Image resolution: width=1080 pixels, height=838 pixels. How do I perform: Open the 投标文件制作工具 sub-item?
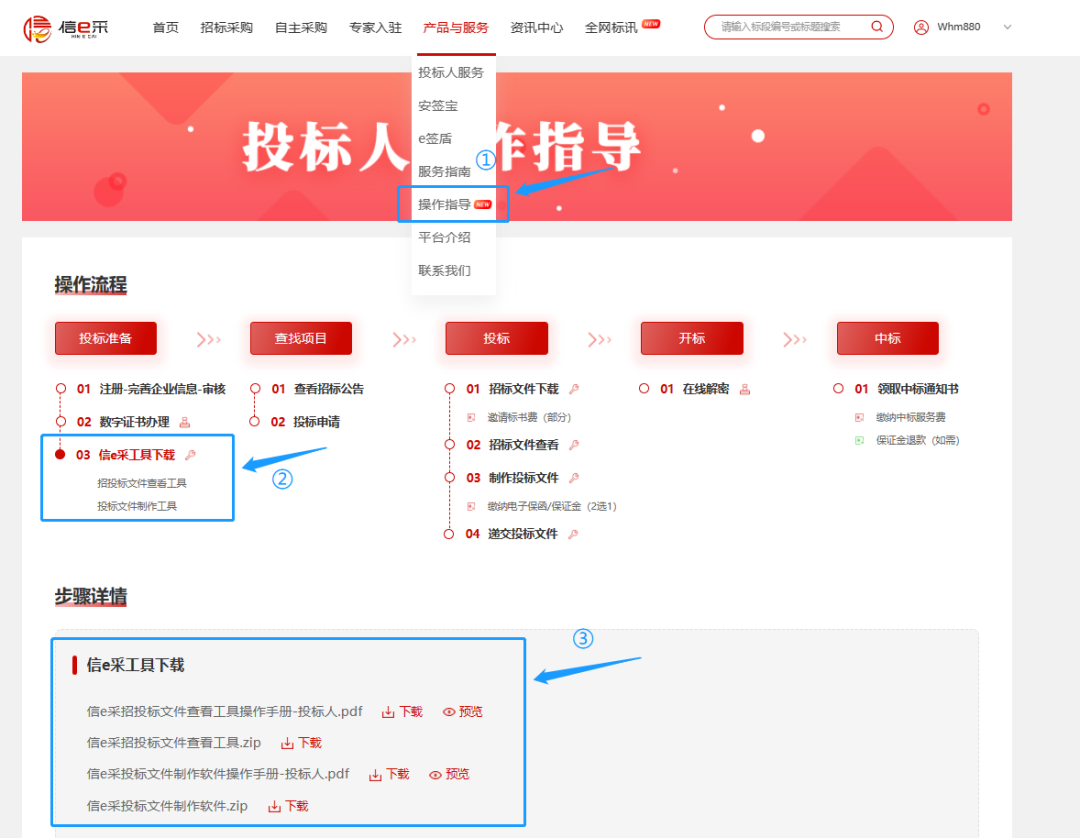click(137, 506)
